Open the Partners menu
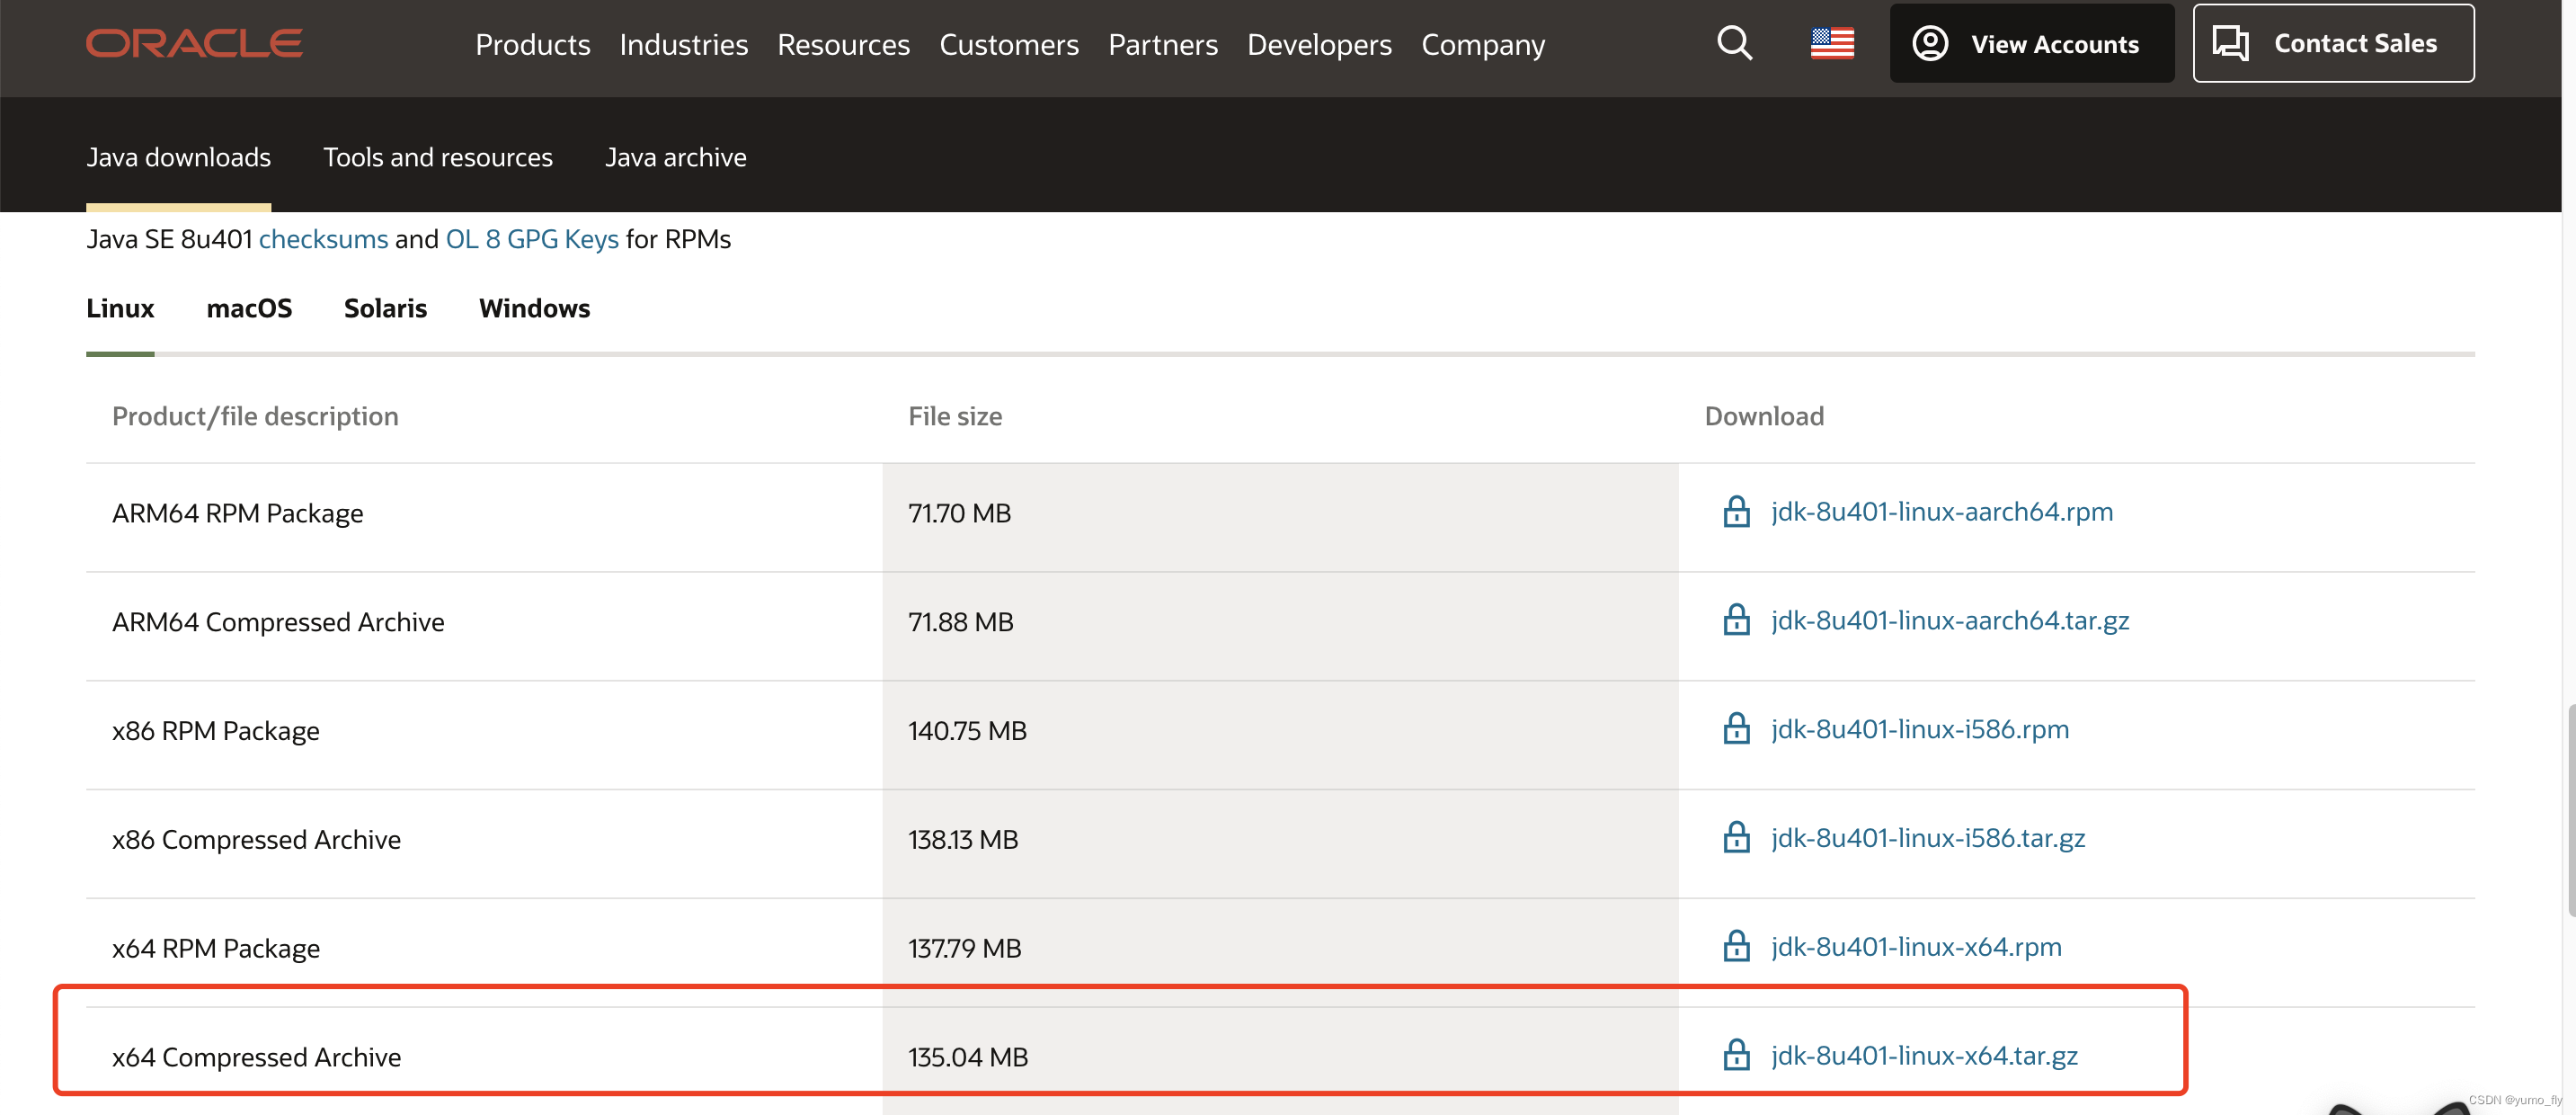 click(x=1162, y=44)
